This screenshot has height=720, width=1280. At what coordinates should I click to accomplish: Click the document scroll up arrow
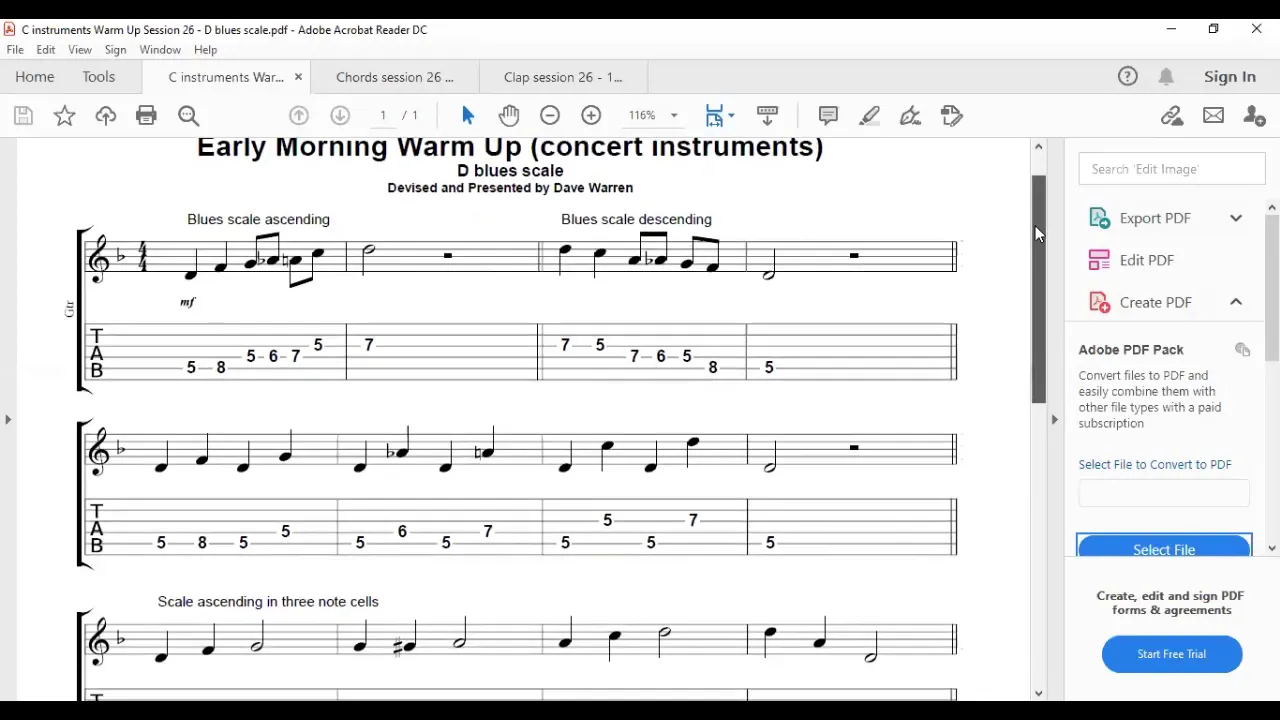pos(1039,146)
